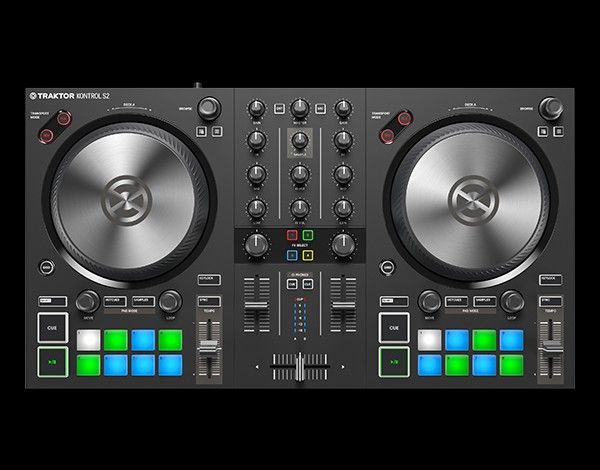This screenshot has height=470, width=600.
Task: Click the left channel GAIN knob
Action: coord(257,109)
